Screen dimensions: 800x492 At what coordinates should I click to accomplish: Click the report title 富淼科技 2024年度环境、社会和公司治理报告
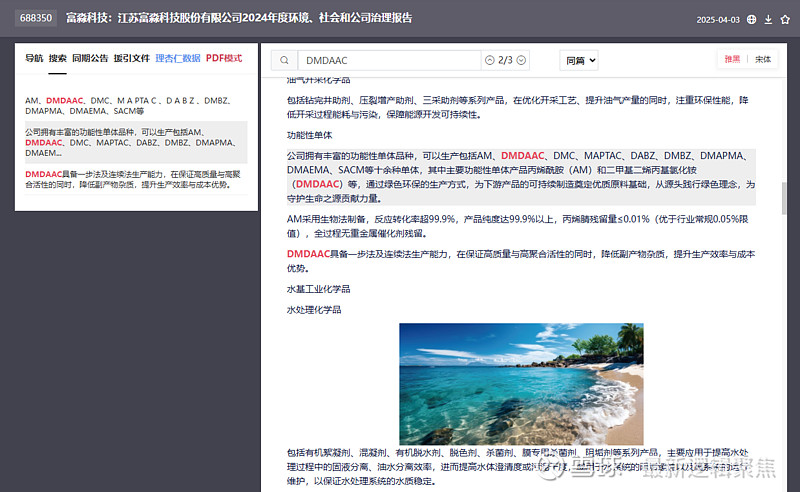tap(239, 18)
